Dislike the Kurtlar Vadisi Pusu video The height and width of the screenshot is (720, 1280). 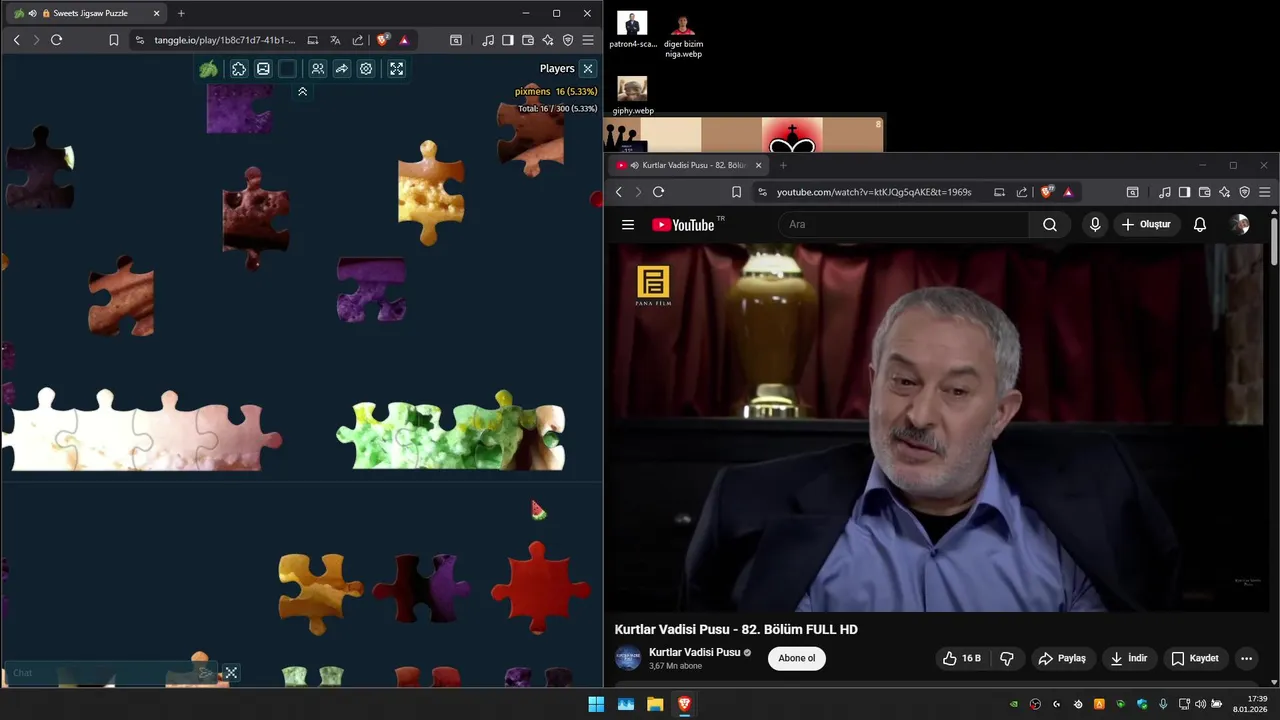1007,658
